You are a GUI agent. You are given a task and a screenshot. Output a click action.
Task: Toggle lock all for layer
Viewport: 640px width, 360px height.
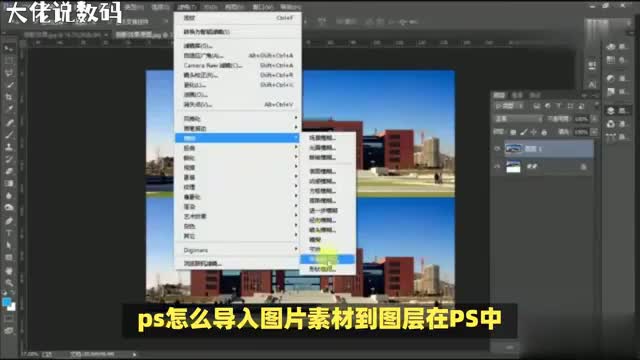(544, 132)
